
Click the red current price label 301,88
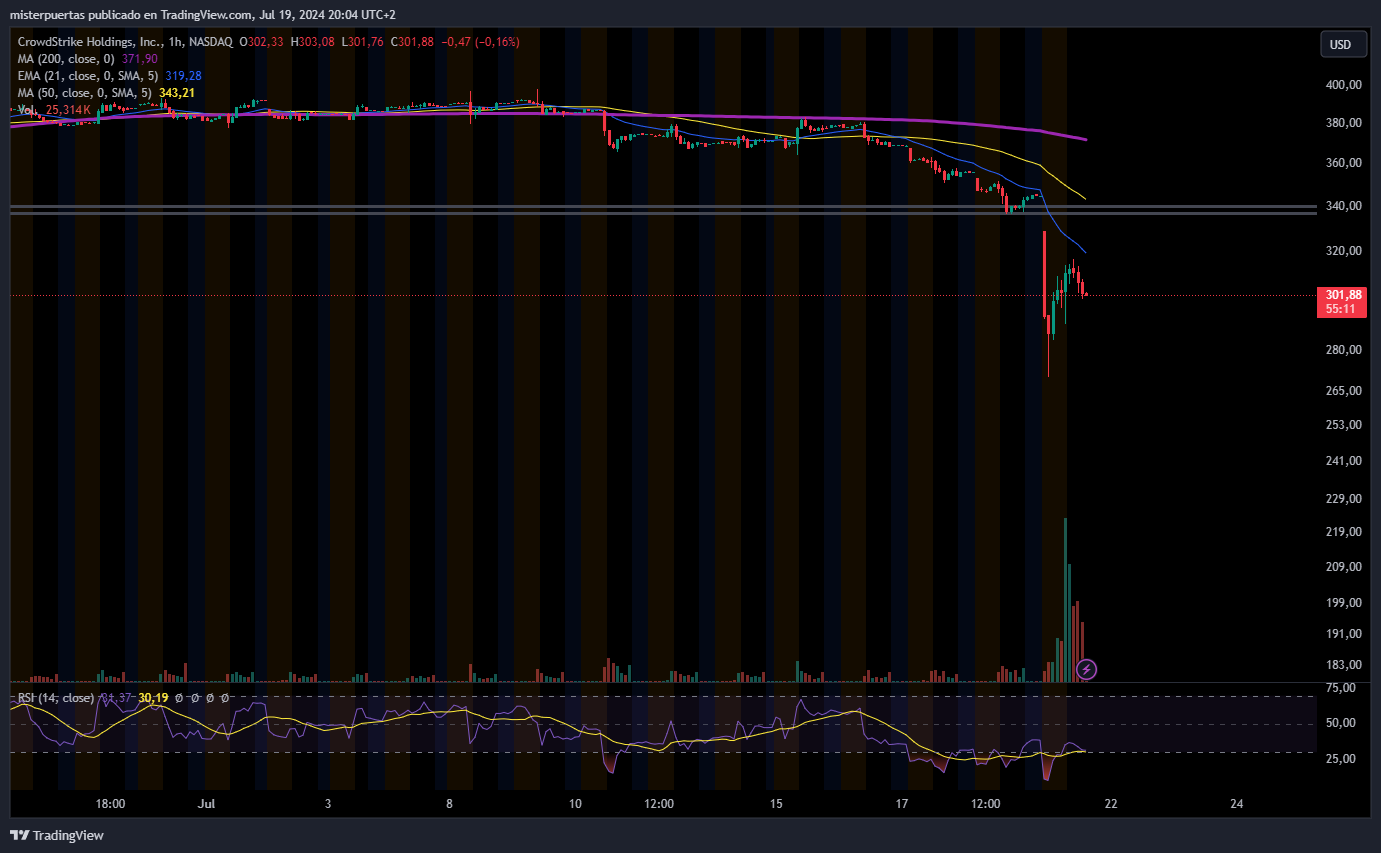[1344, 295]
